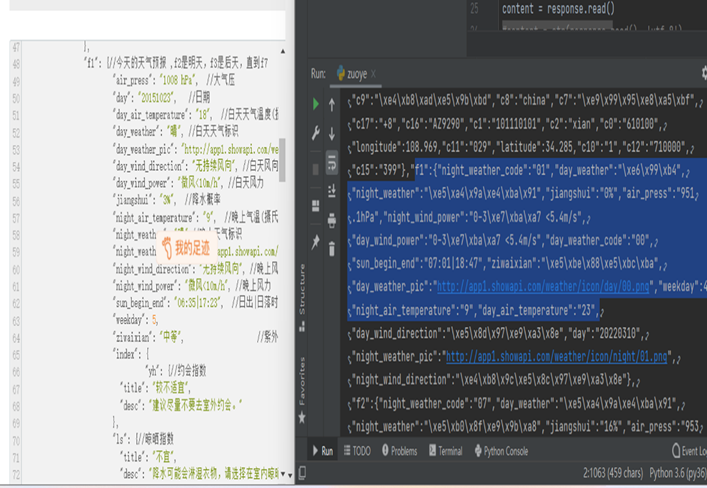This screenshot has height=488, width=707.
Task: Click the 'title': '较不适宜' line
Action: pyautogui.click(x=155, y=388)
